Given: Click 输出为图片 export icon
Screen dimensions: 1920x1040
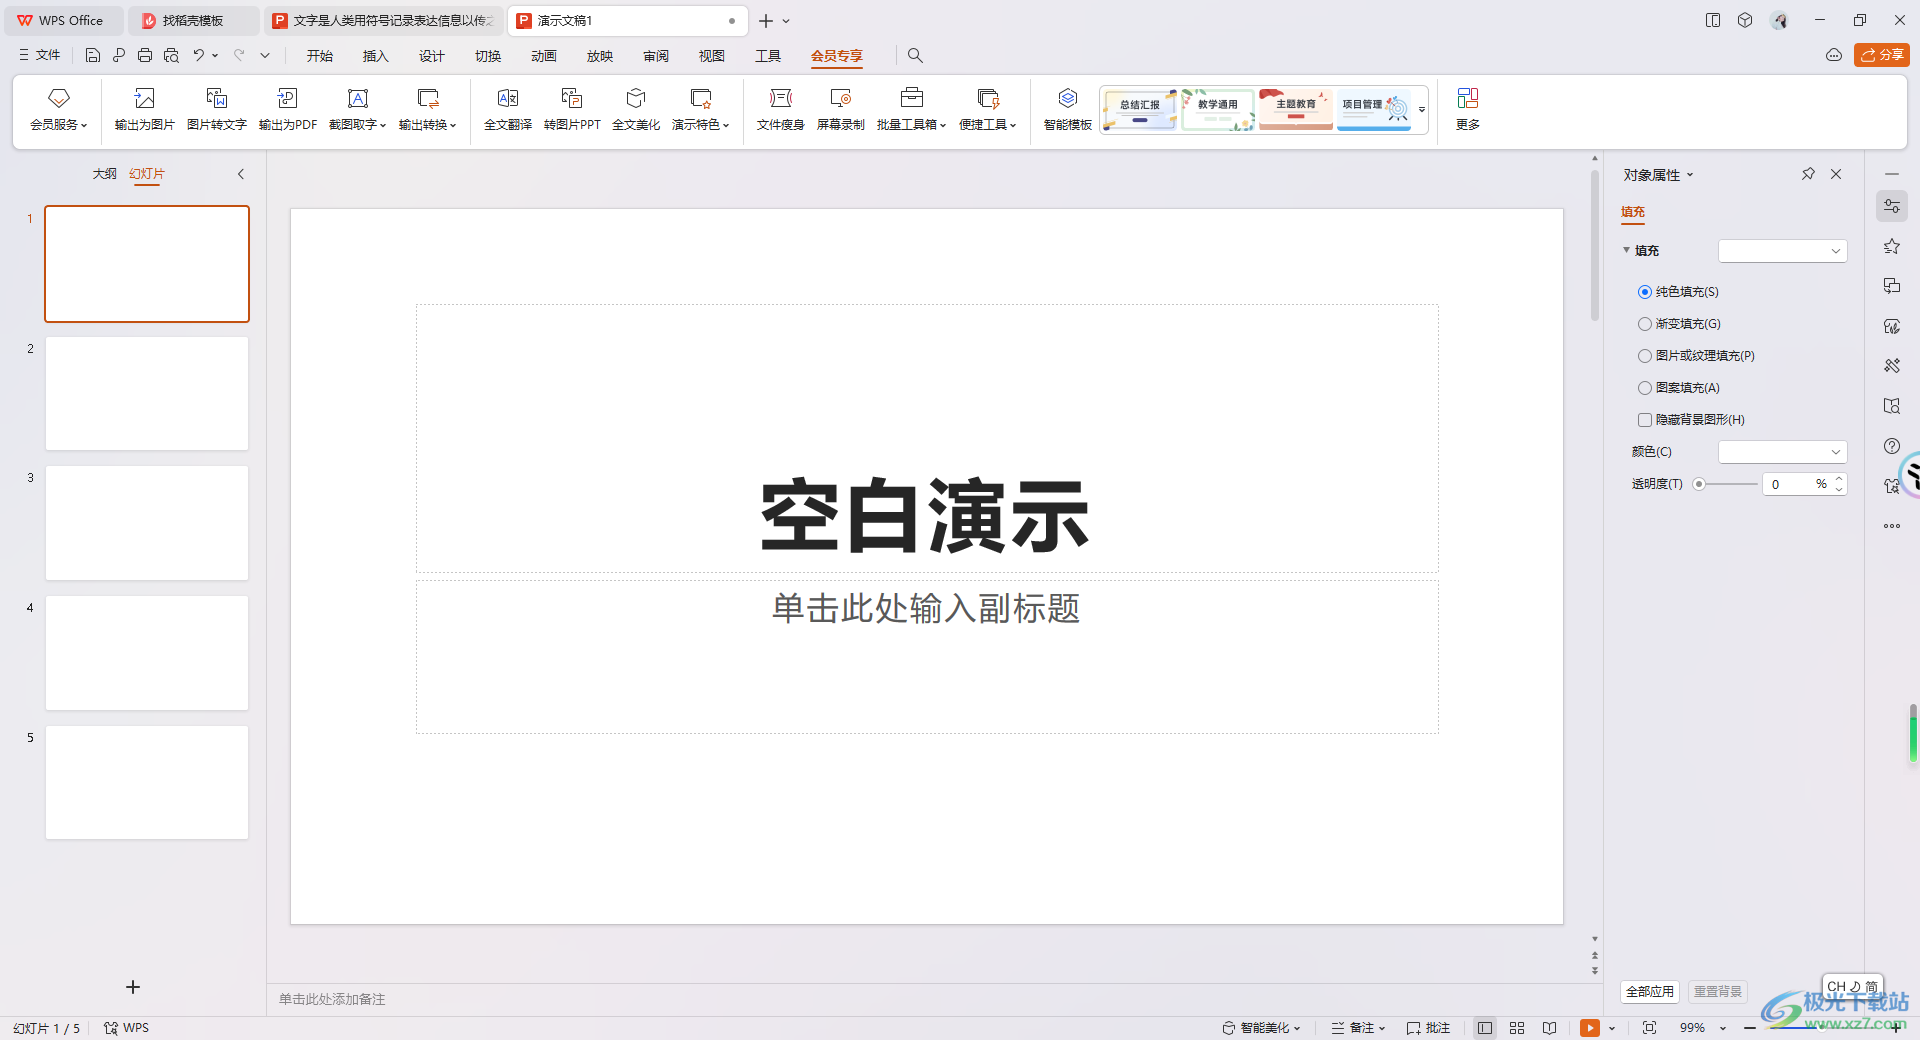Looking at the screenshot, I should click(144, 109).
